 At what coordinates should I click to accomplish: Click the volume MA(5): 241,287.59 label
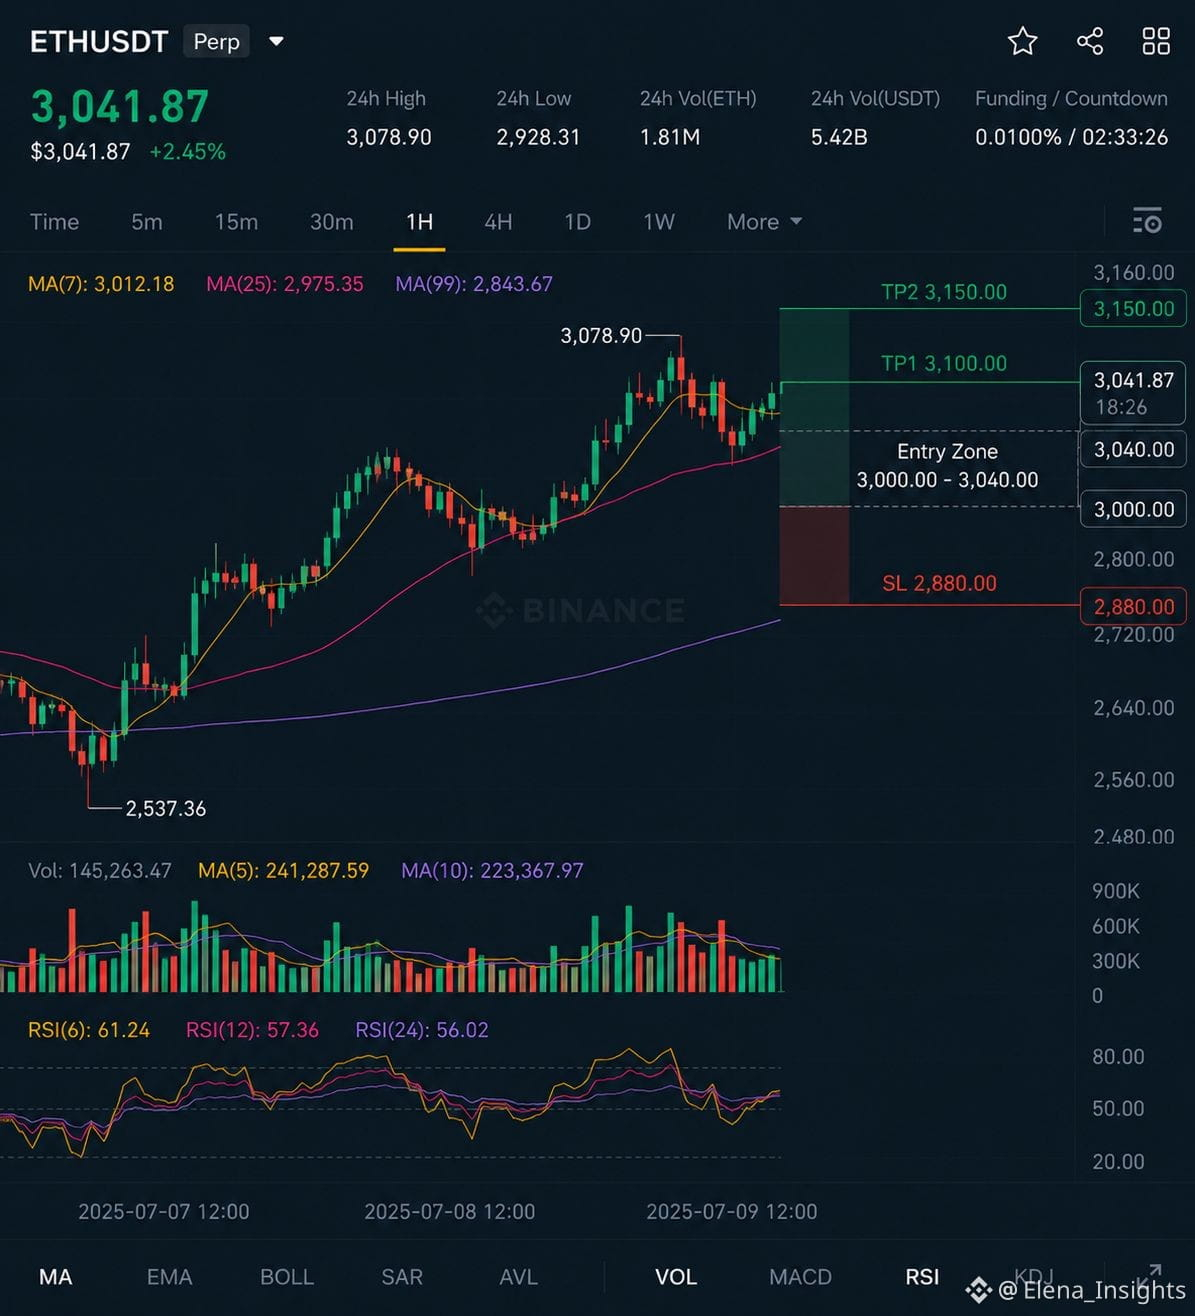click(284, 871)
